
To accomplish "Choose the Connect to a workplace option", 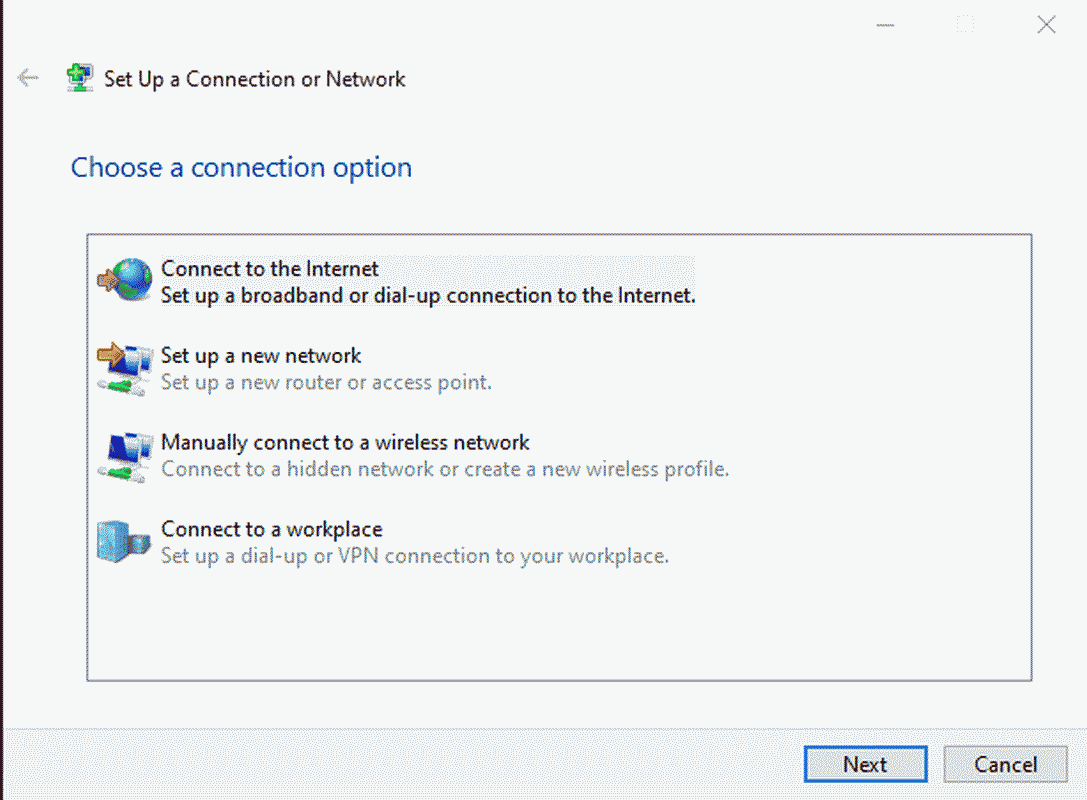I will tap(415, 542).
